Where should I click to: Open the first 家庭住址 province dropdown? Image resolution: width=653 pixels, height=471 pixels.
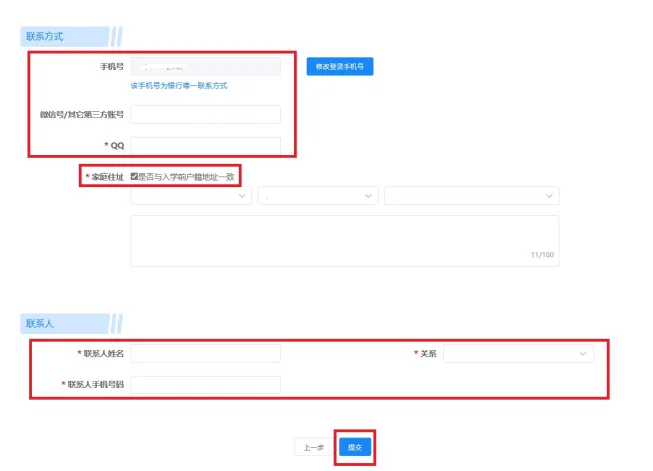(x=190, y=197)
